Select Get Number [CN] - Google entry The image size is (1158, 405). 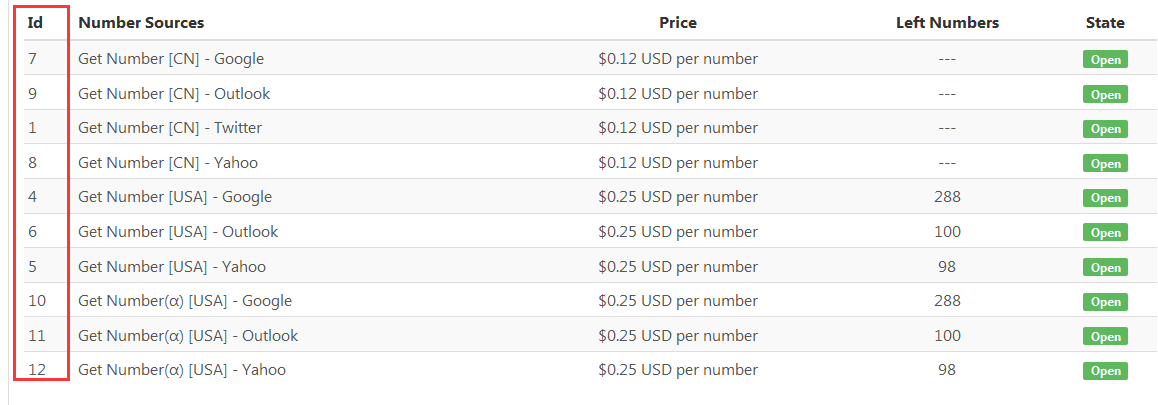(171, 59)
